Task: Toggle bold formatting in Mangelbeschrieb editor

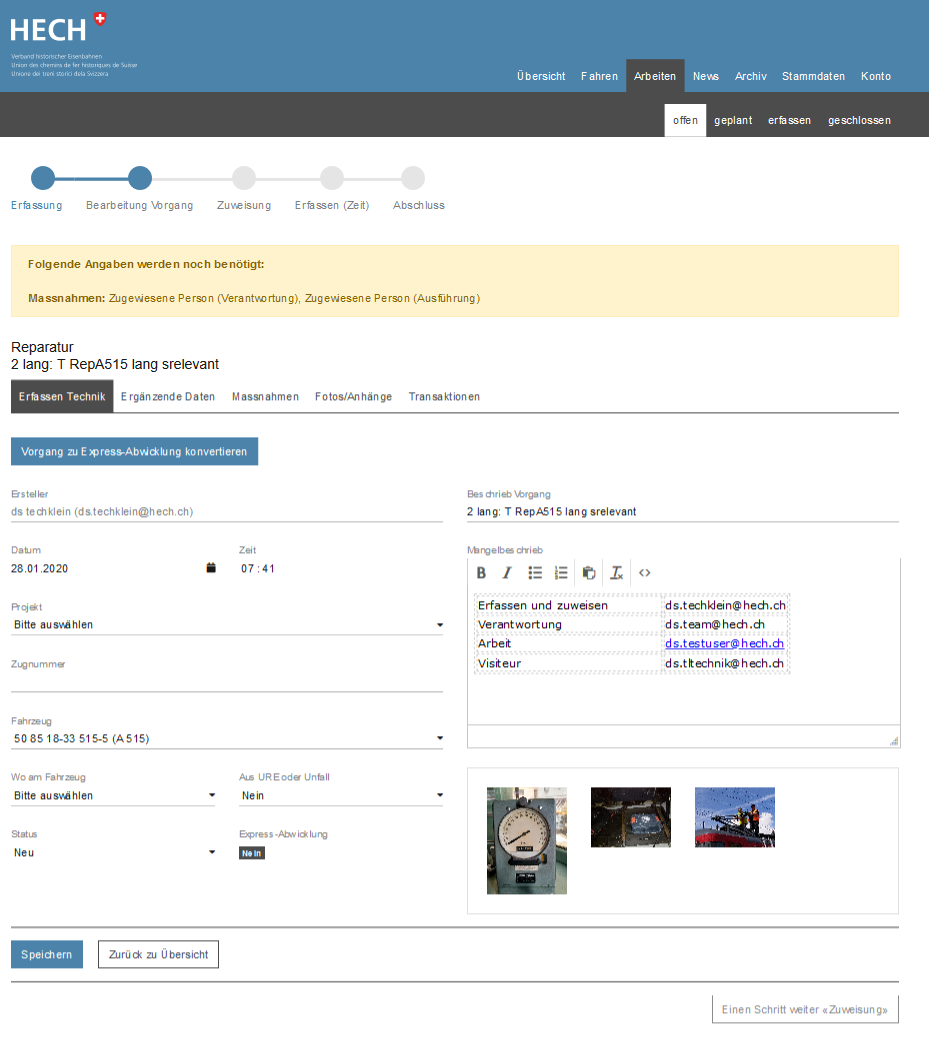Action: click(x=481, y=573)
